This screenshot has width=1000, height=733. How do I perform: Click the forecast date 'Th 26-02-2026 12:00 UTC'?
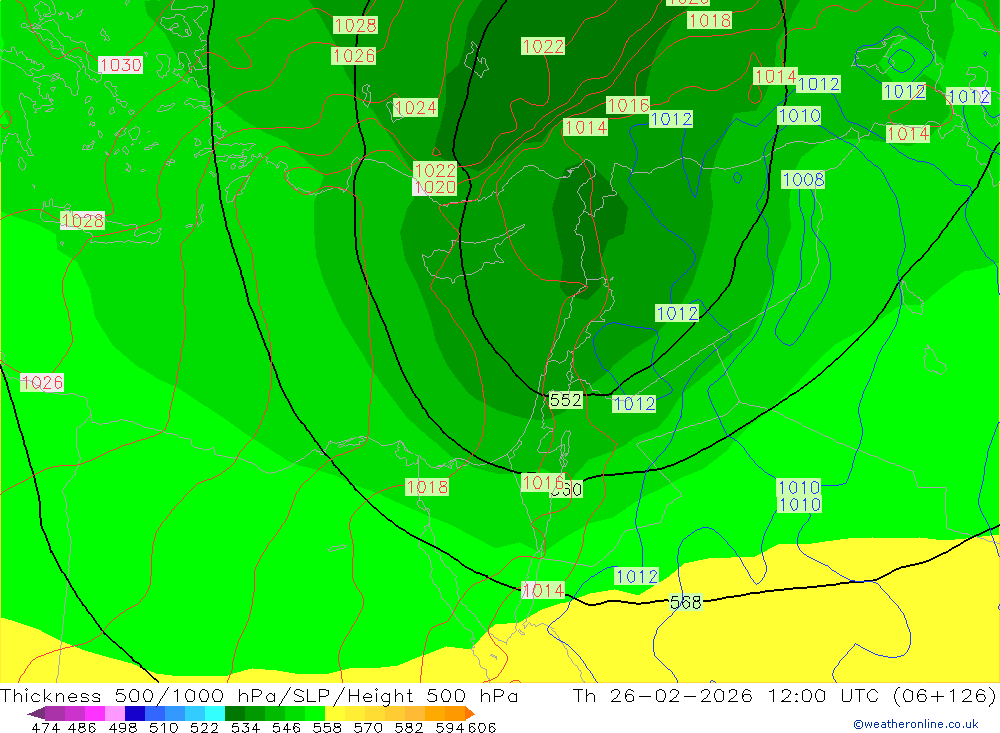click(x=729, y=695)
